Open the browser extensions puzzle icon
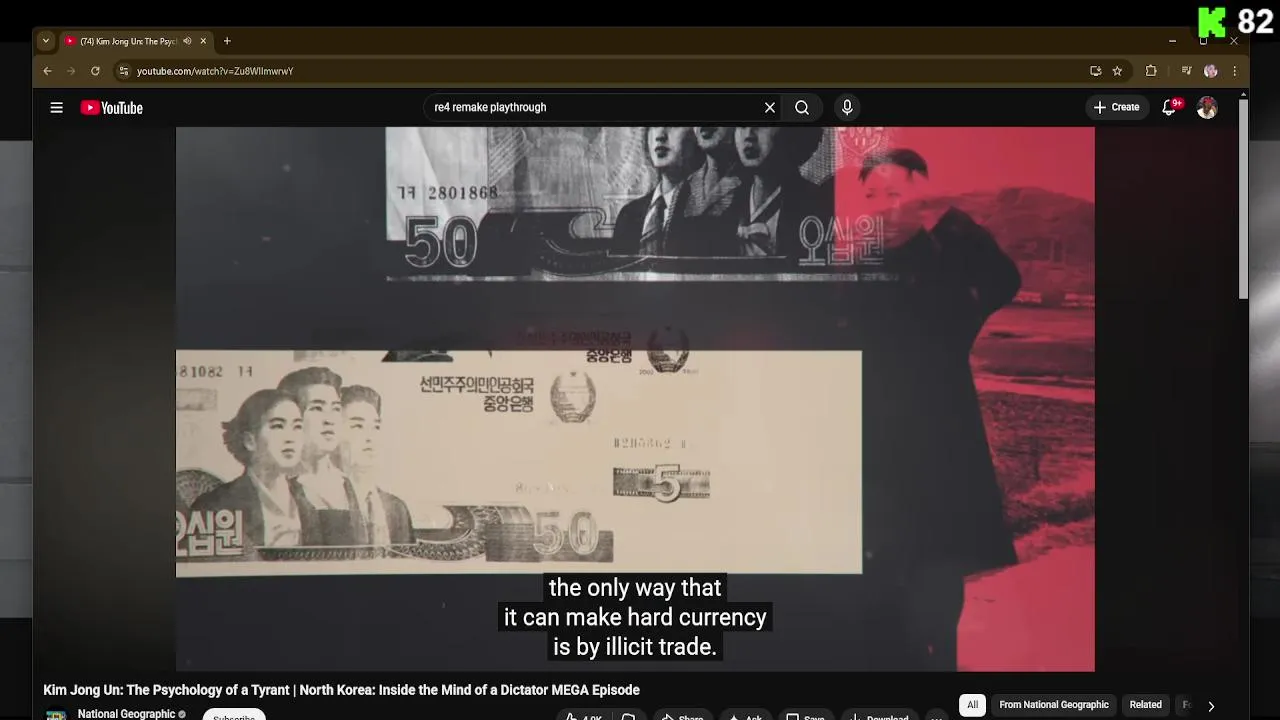The width and height of the screenshot is (1280, 720). [1151, 71]
